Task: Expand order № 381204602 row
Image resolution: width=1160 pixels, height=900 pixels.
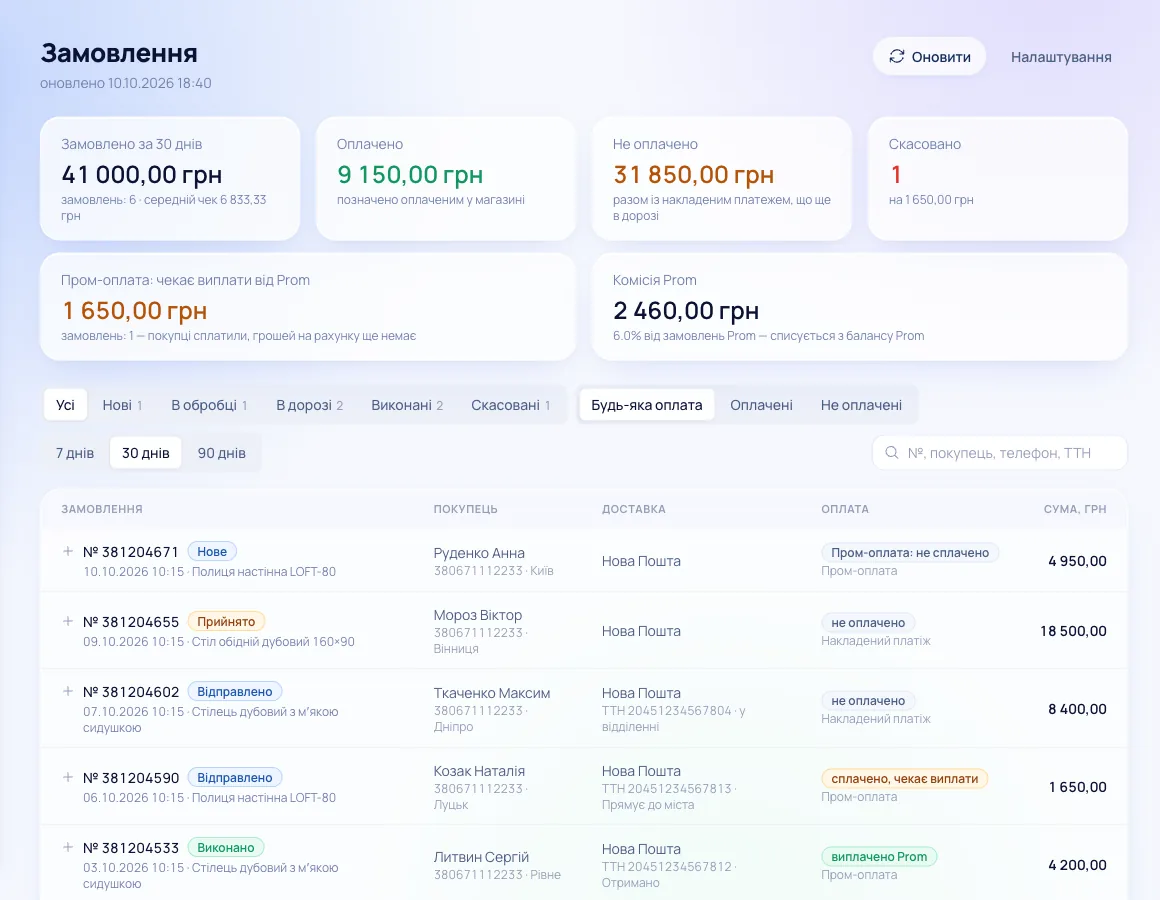Action: 68,691
